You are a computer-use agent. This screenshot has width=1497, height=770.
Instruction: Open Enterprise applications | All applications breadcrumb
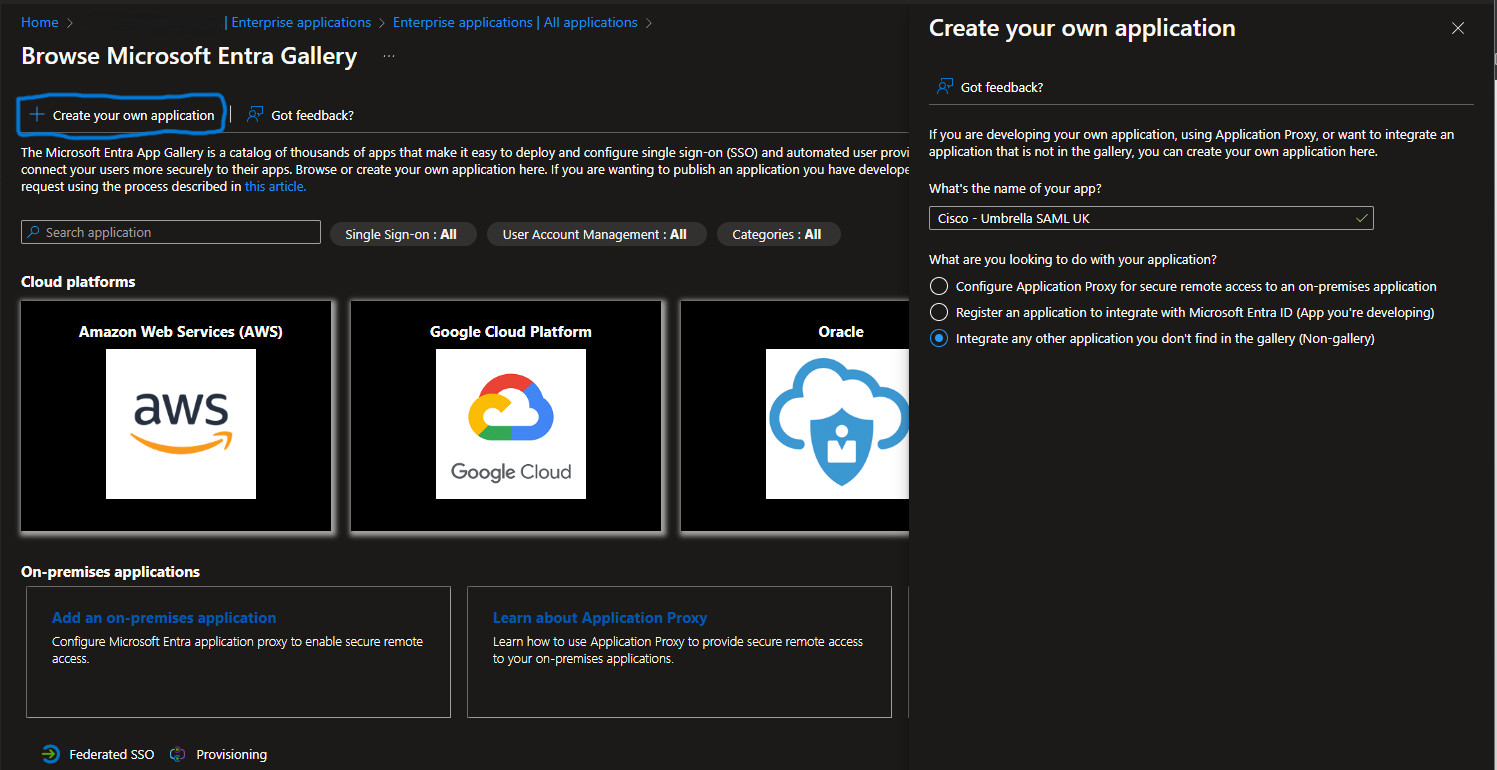pos(515,22)
